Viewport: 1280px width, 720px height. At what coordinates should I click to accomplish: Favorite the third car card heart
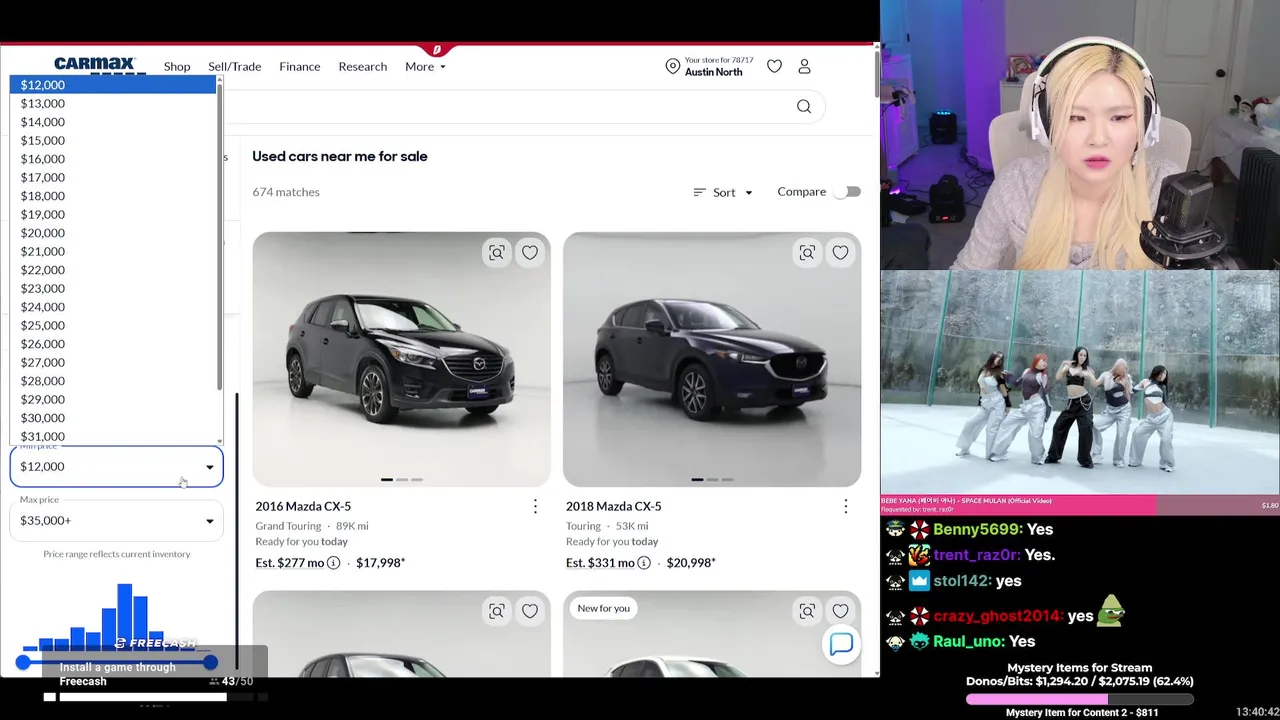[530, 611]
